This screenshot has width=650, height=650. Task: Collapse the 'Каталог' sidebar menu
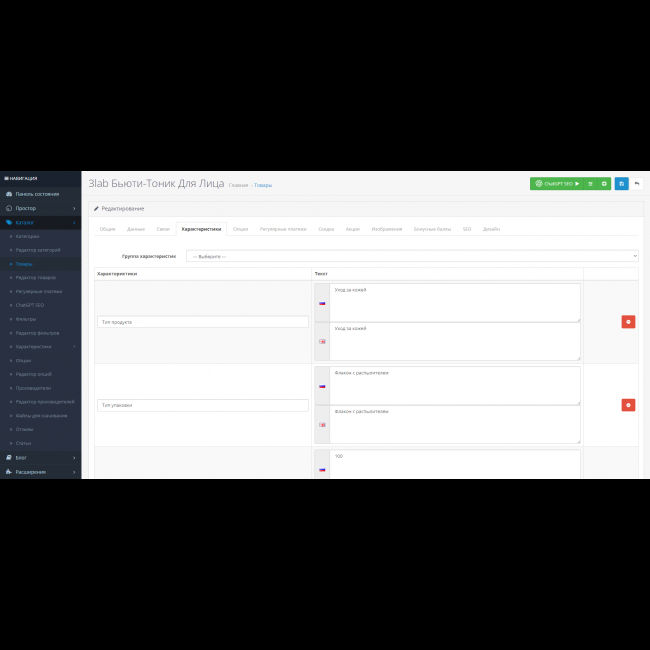pyautogui.click(x=40, y=222)
